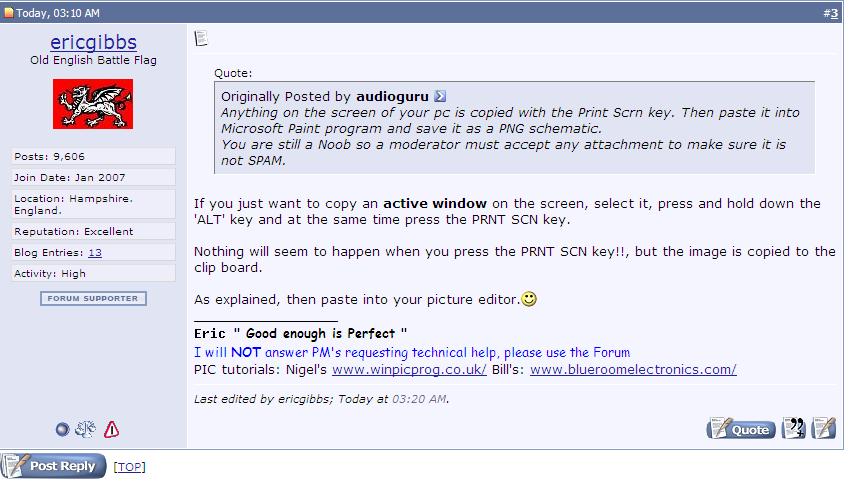Open the www.winpicprog.co.uk link
Image resolution: width=850 pixels, height=491 pixels.
pos(409,370)
